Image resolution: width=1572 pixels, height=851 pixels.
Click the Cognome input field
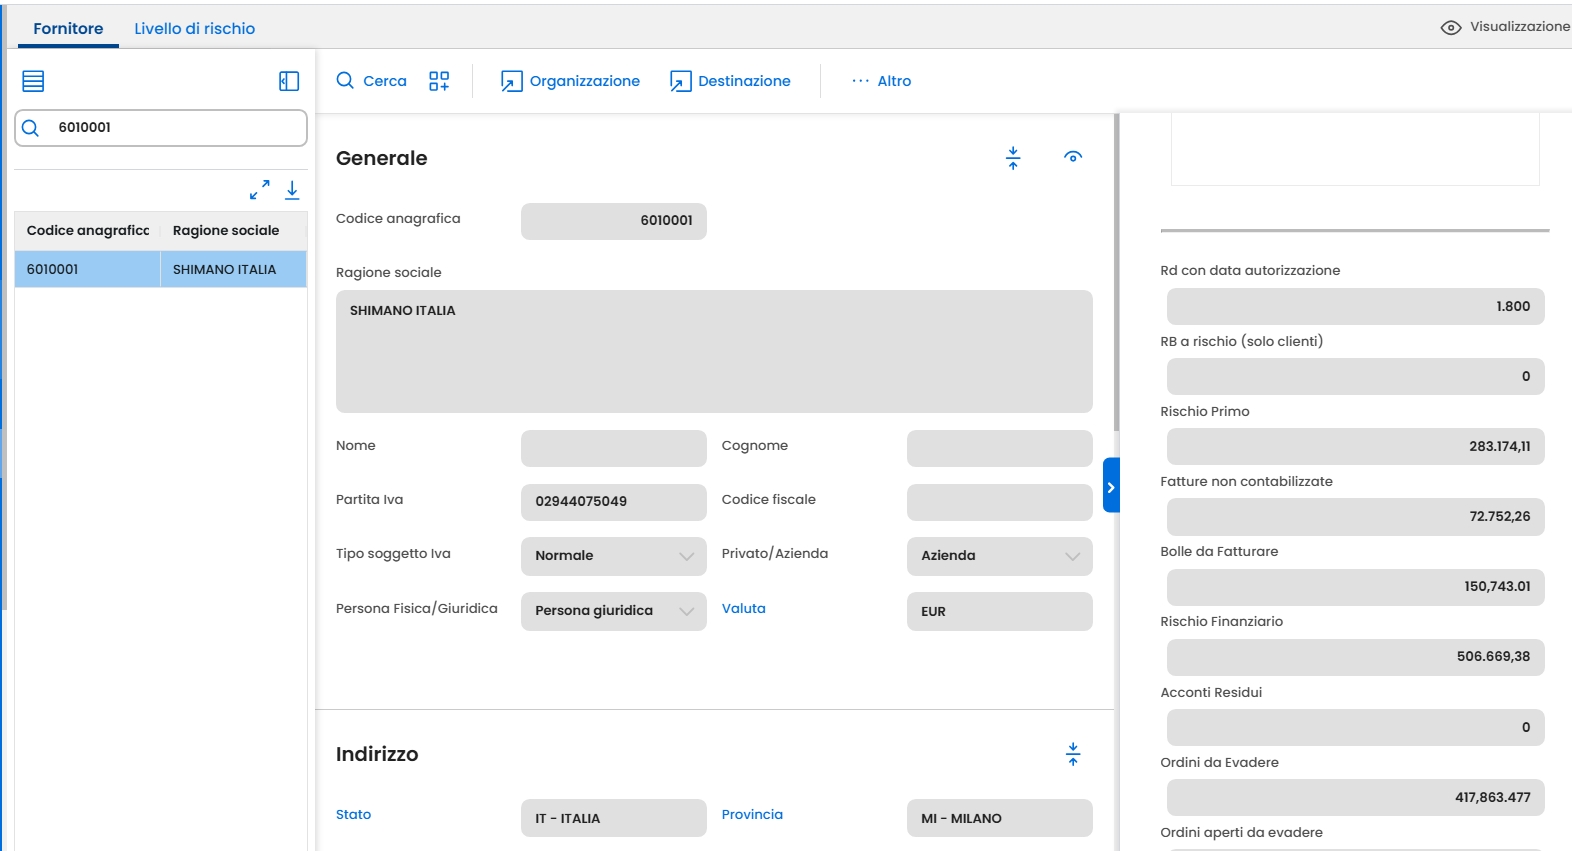tap(1000, 448)
